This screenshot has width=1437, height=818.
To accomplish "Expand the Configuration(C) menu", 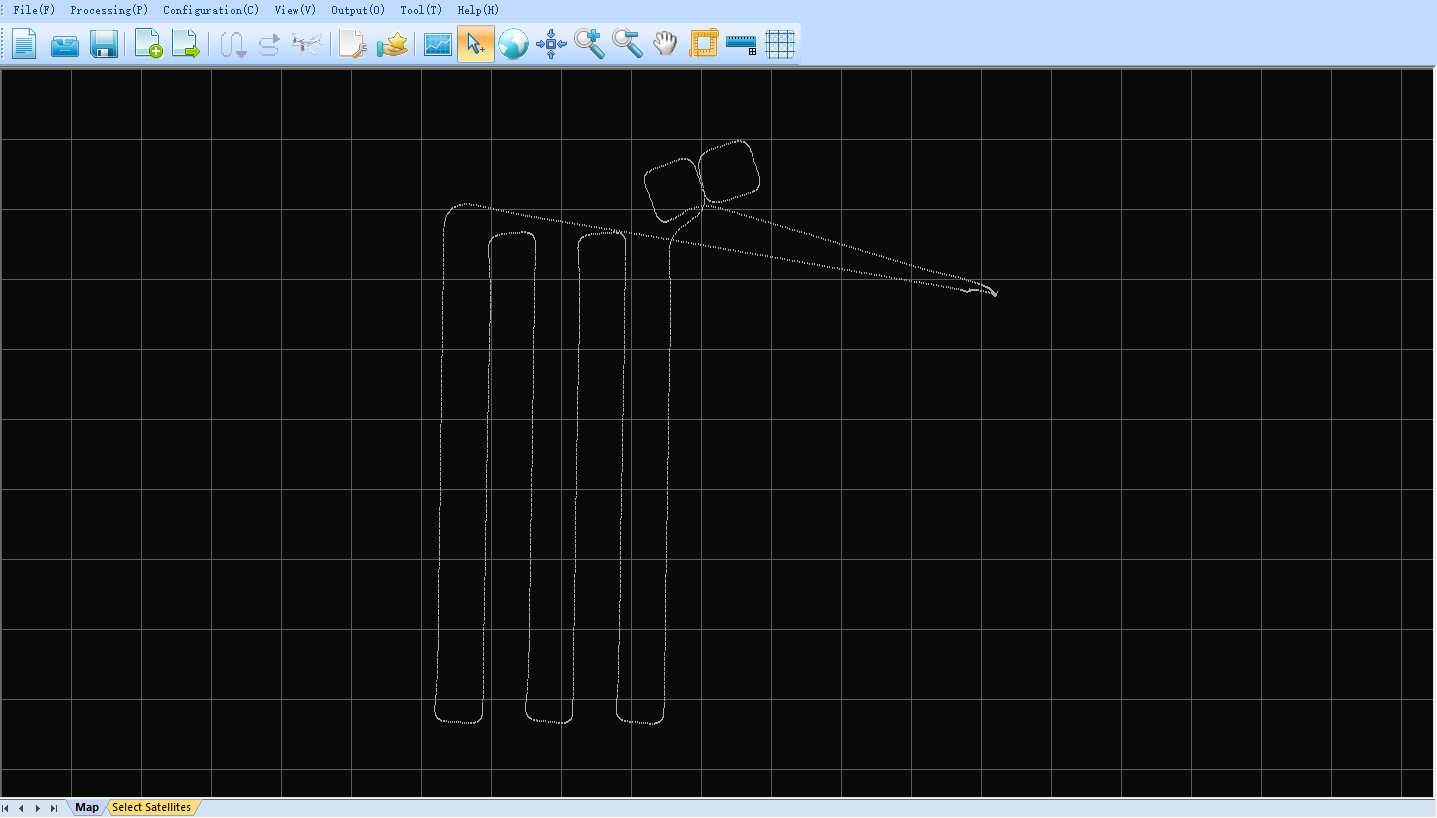I will coord(211,10).
